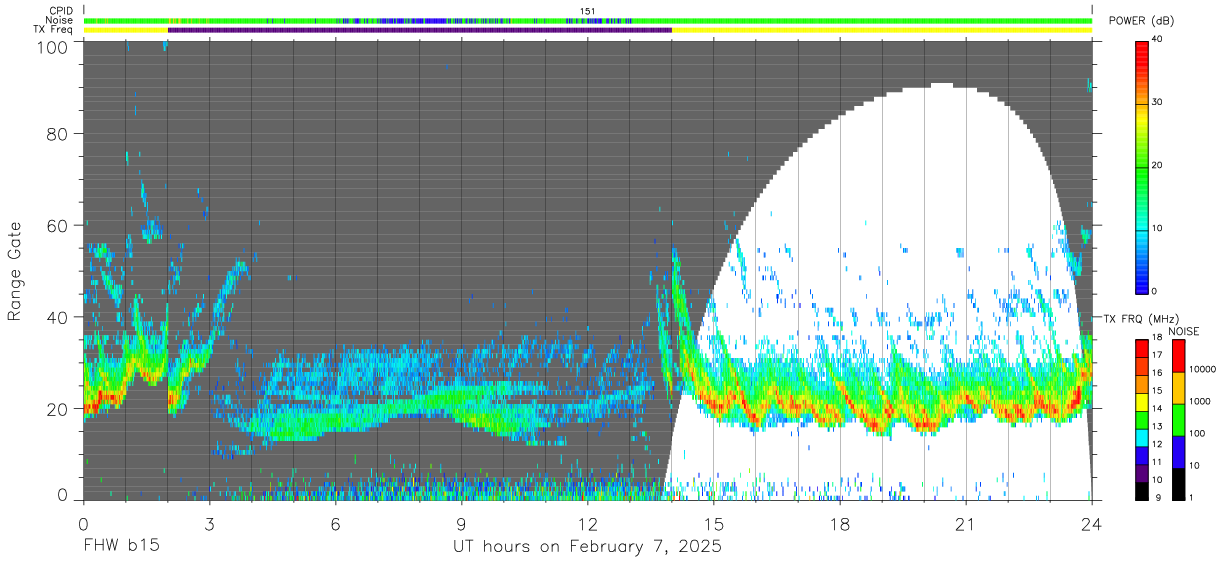Click the x-axis tick label '15'
Viewport: 1228px width, 567px height.
point(713,525)
